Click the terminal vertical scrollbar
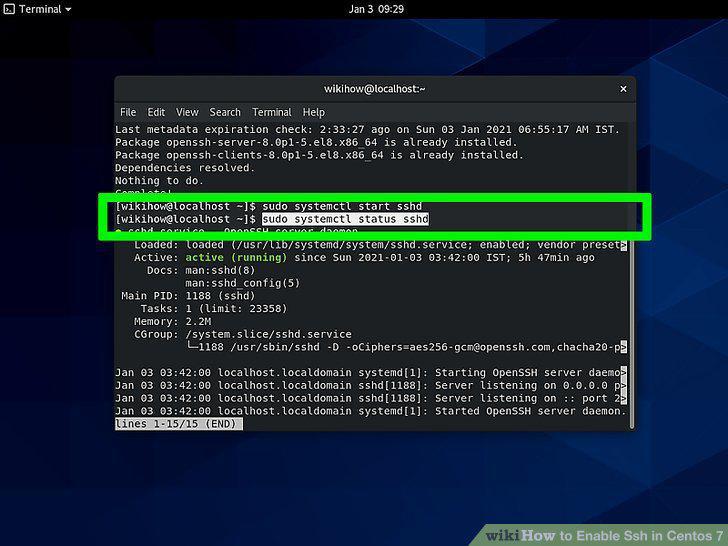 pyautogui.click(x=631, y=335)
